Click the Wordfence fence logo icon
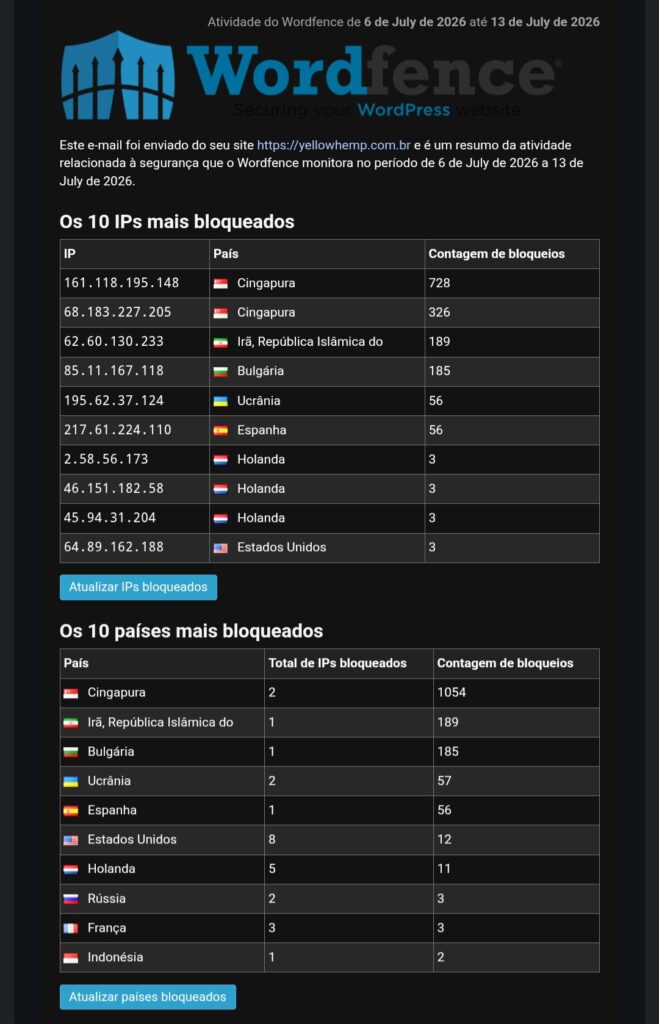 [118, 75]
